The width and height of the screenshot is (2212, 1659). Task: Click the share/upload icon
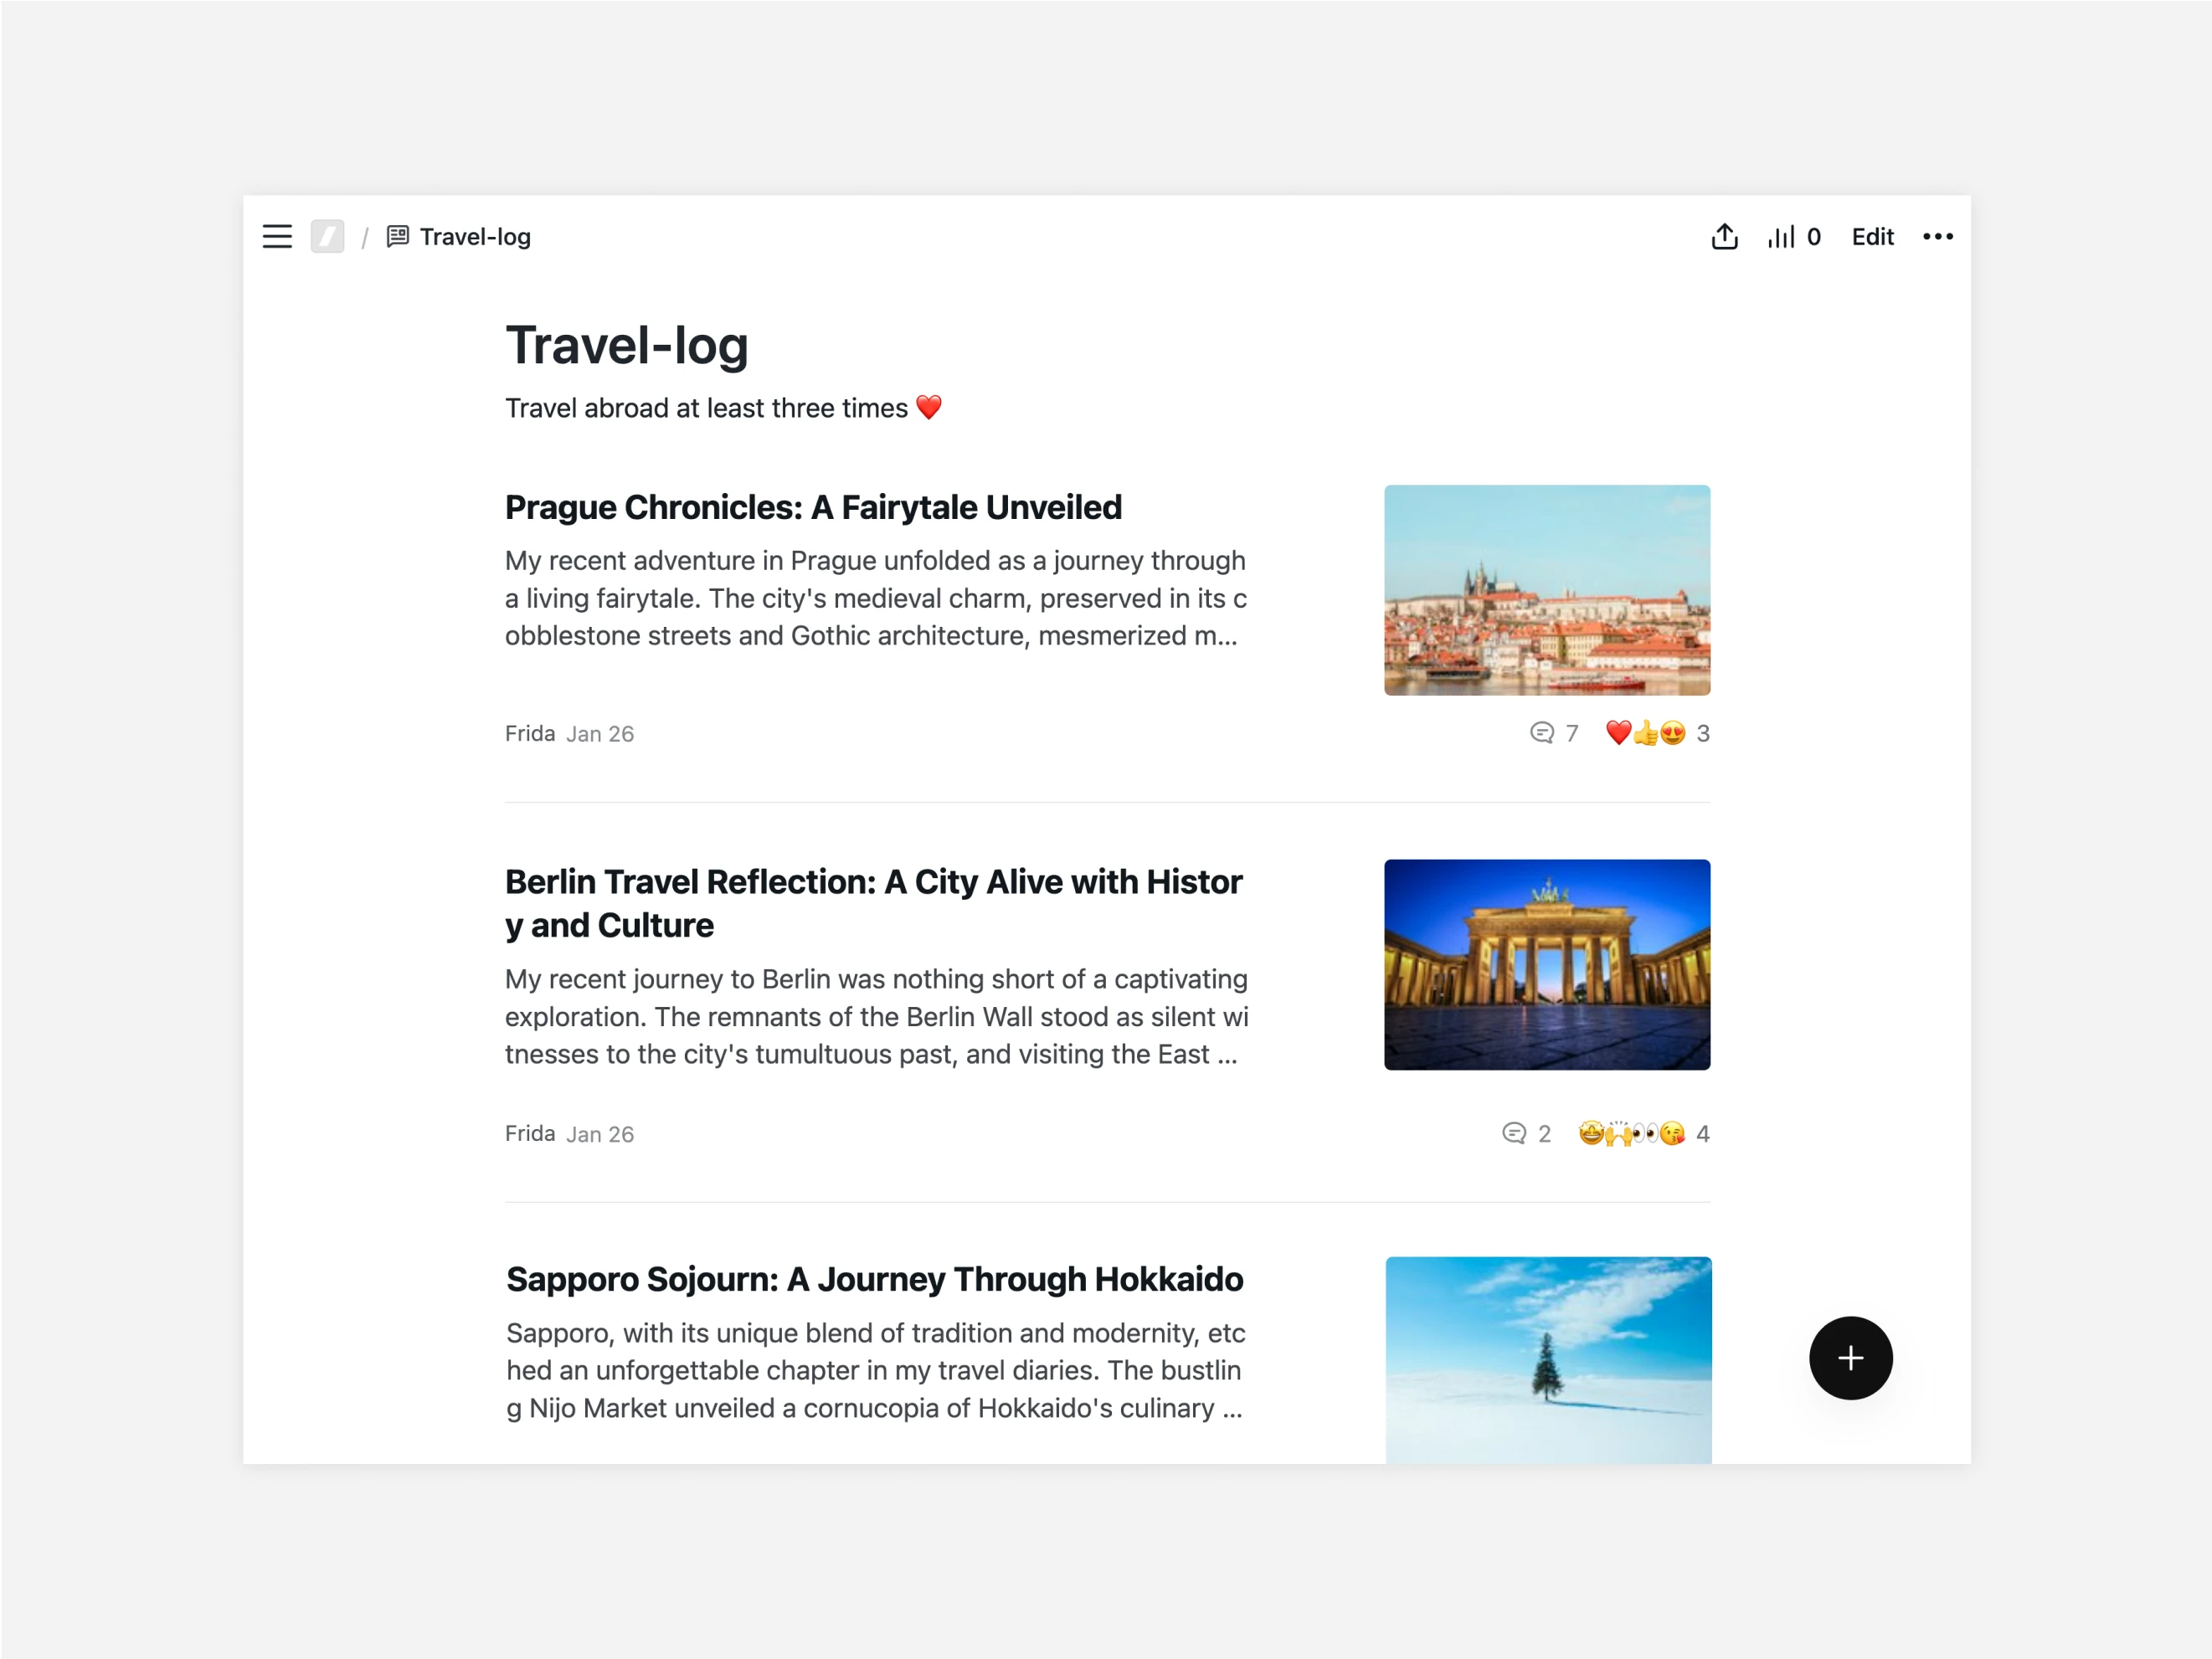point(1724,237)
